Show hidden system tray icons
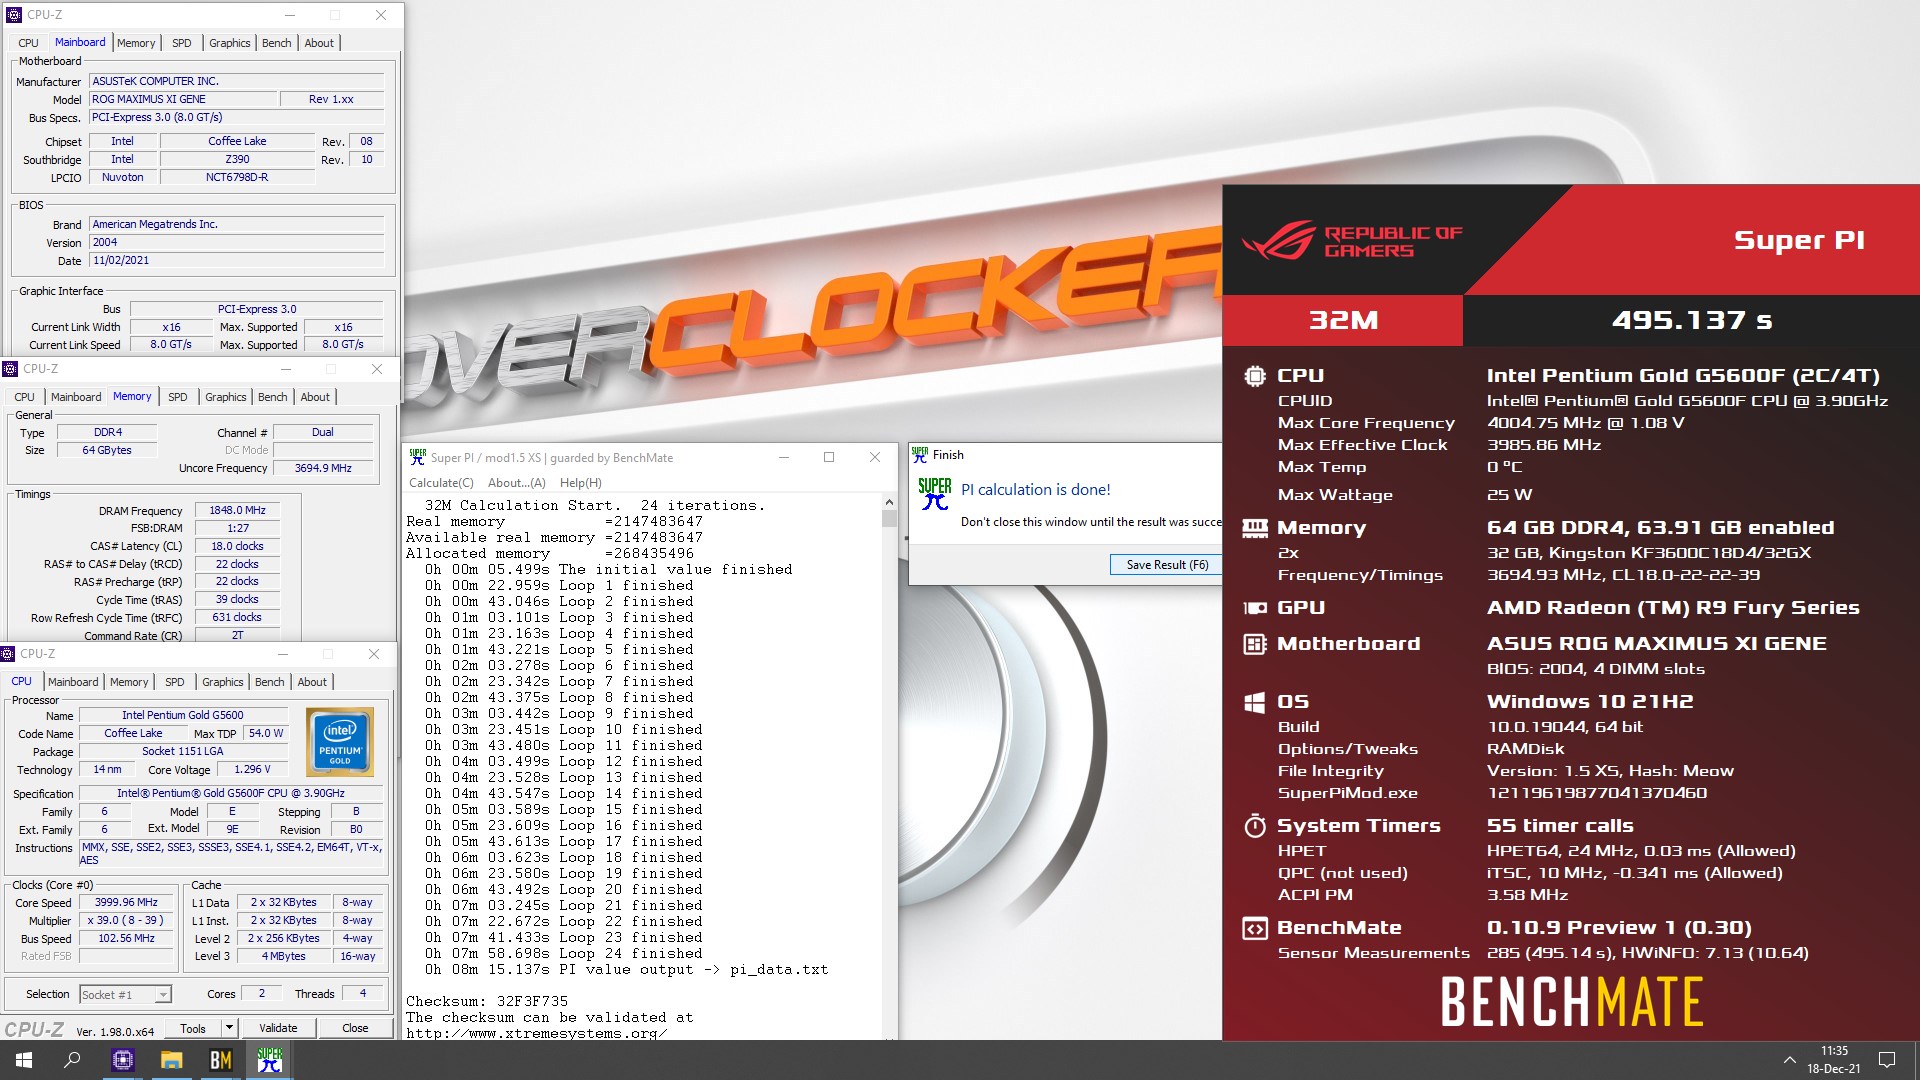The width and height of the screenshot is (1920, 1080). 1789,1060
